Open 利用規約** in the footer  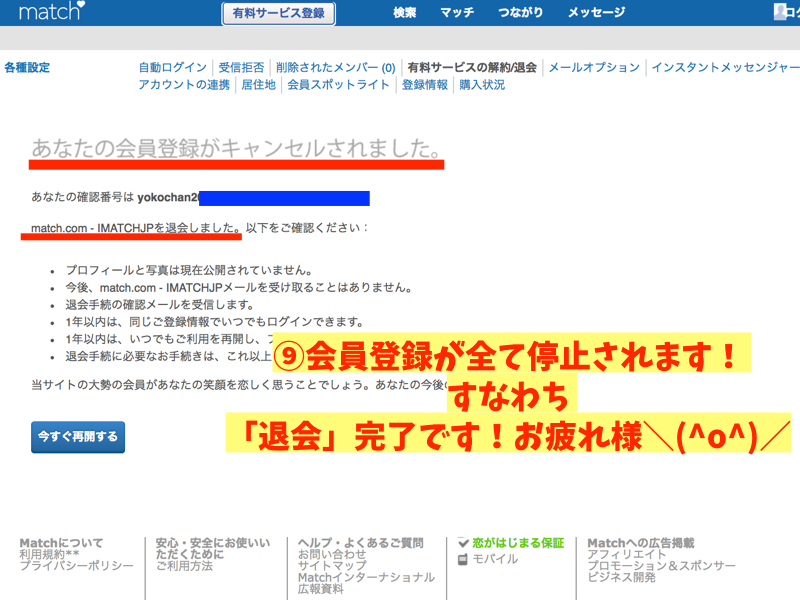point(49,554)
